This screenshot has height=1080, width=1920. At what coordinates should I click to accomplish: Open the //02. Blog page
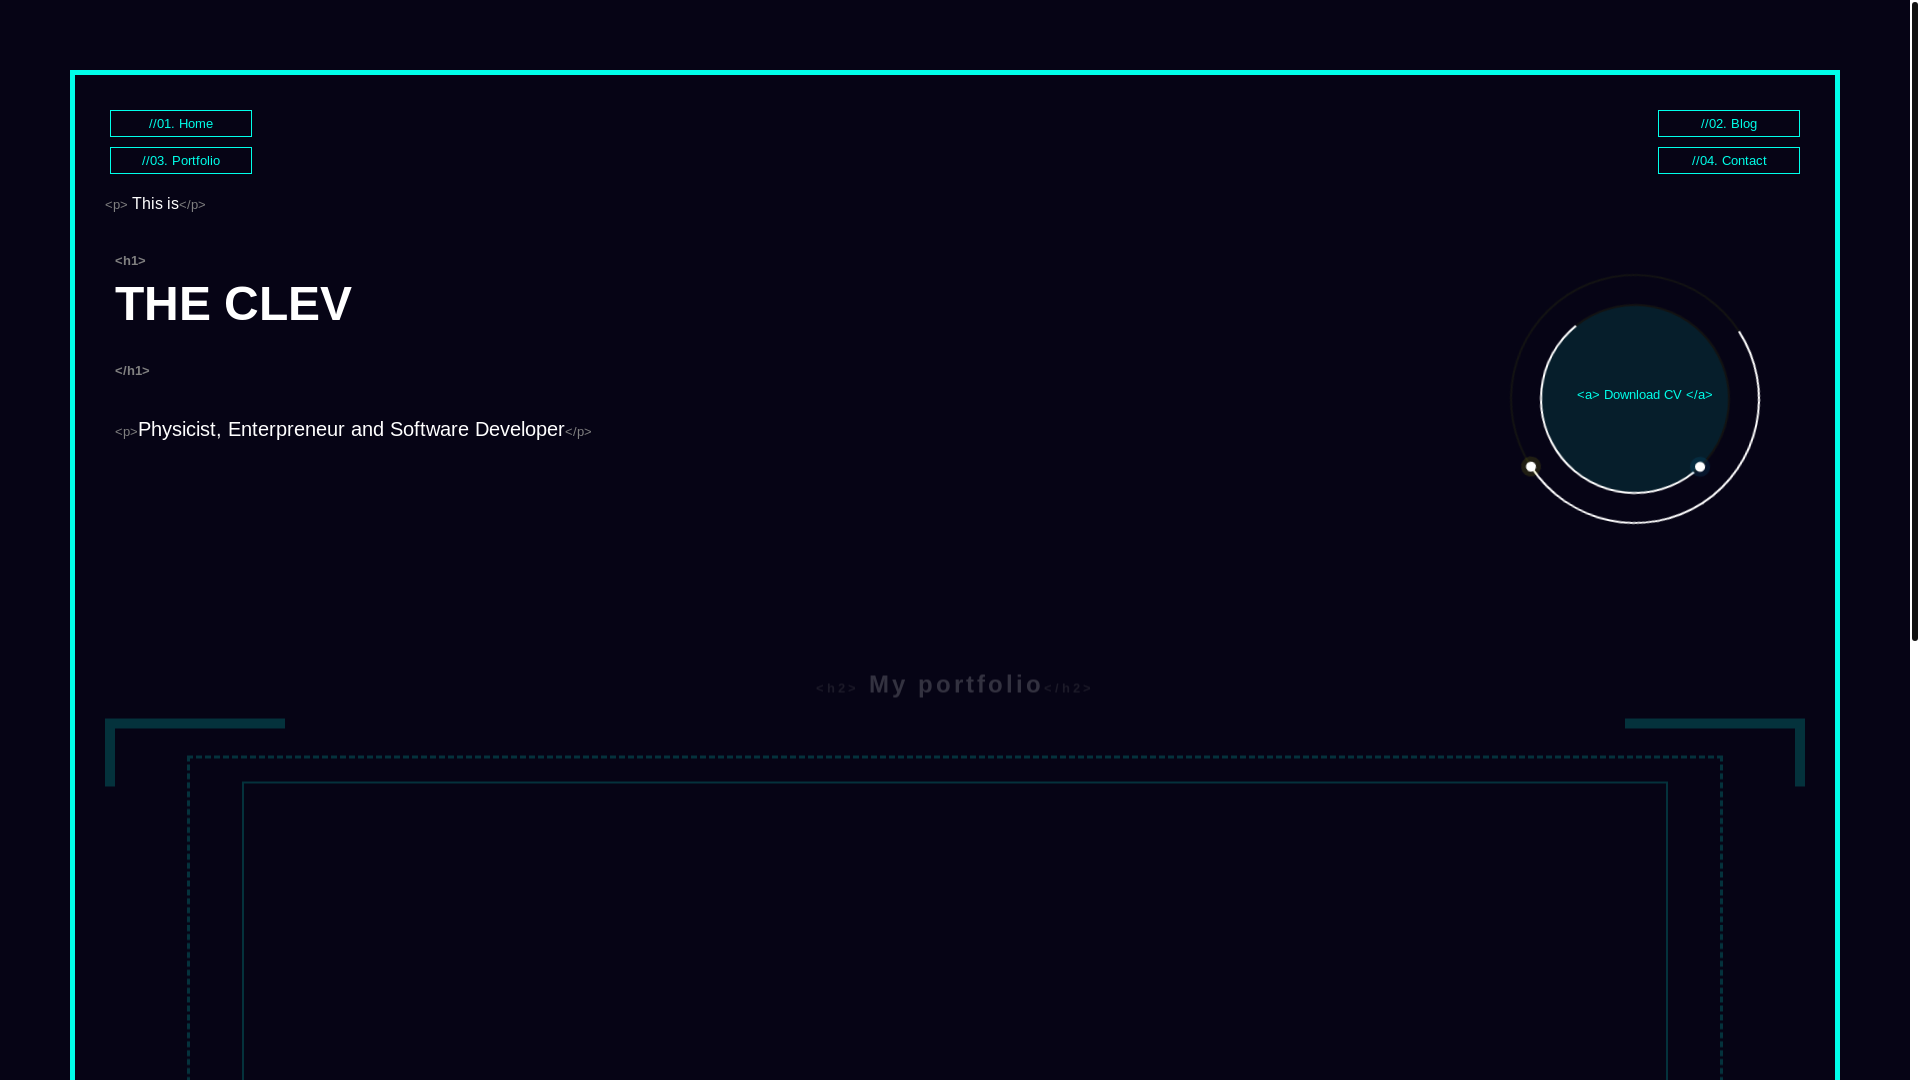[1728, 123]
